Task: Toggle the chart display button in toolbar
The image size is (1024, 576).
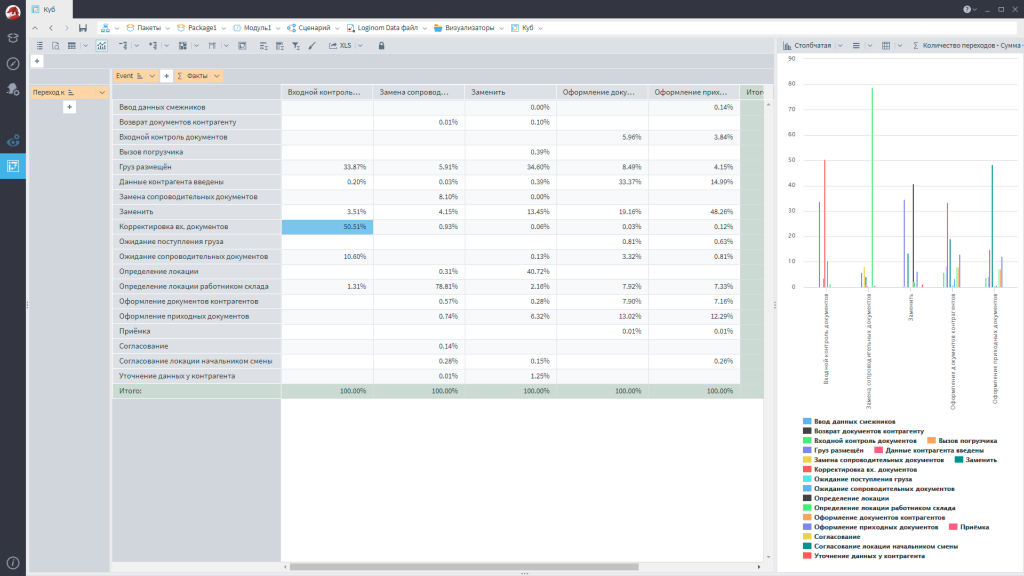Action: pyautogui.click(x=101, y=45)
